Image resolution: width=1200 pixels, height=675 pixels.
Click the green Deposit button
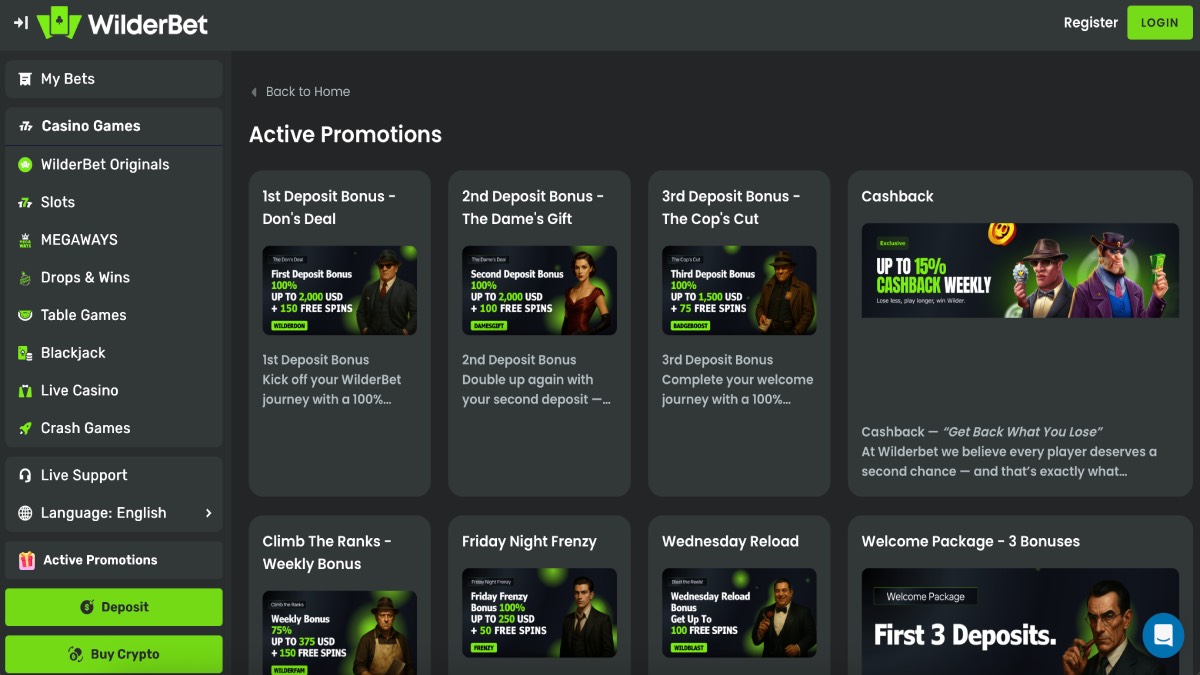(x=114, y=607)
